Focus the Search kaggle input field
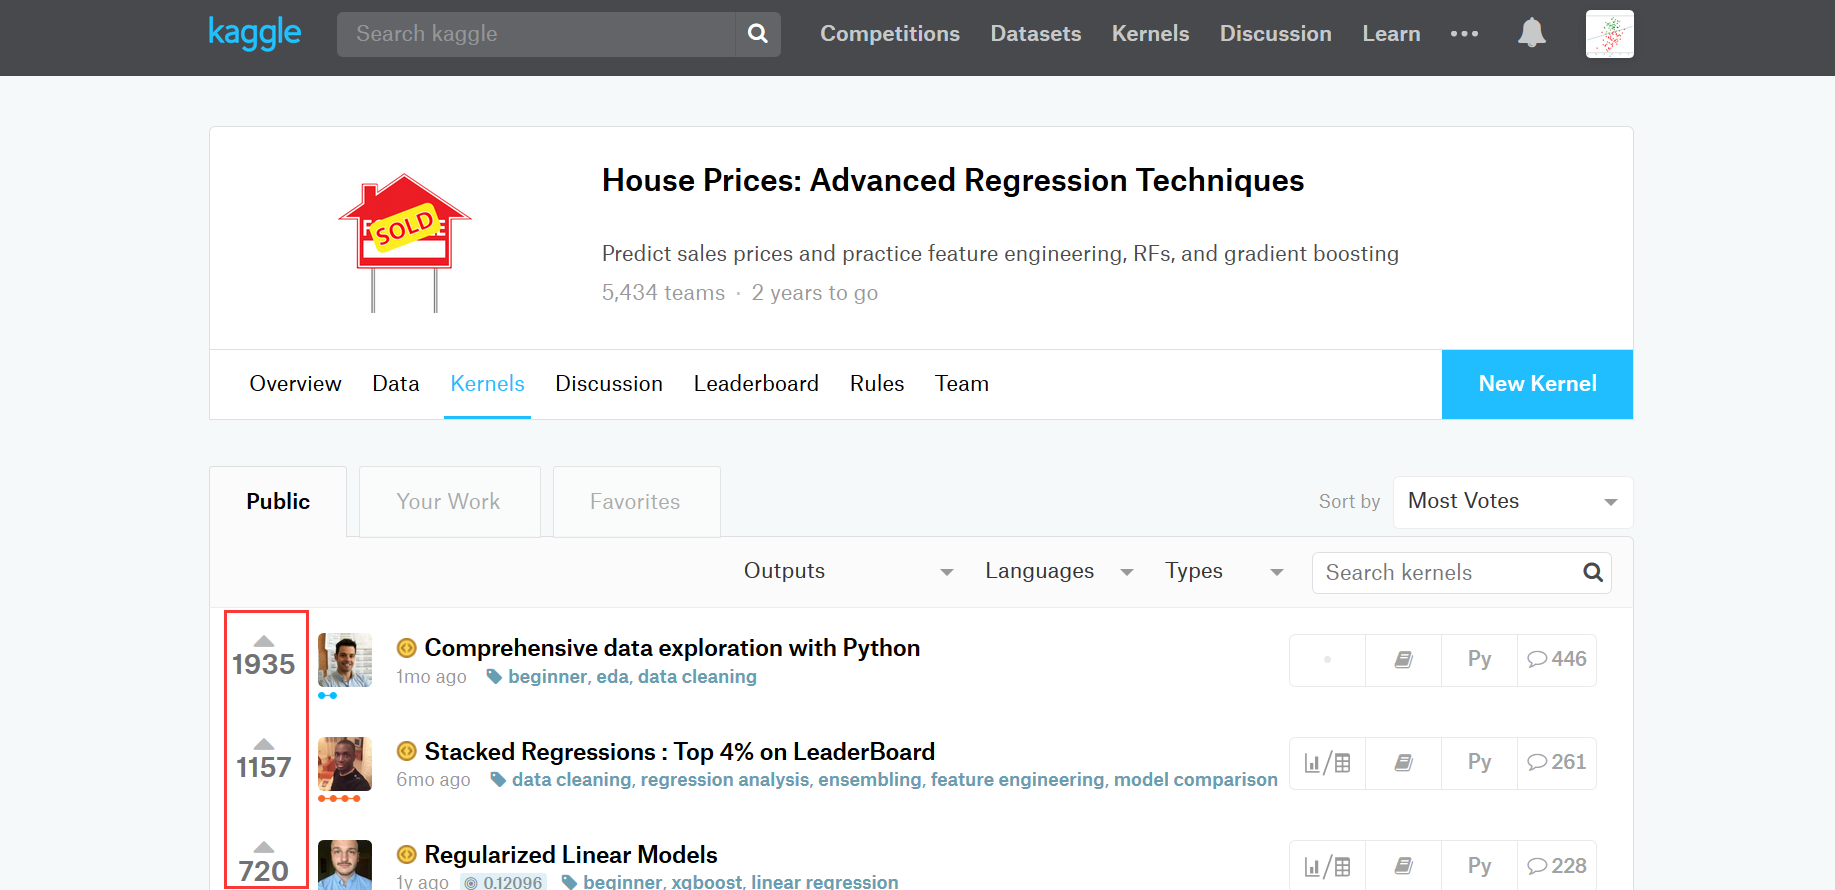Screen dimensions: 1835x890 [536, 34]
